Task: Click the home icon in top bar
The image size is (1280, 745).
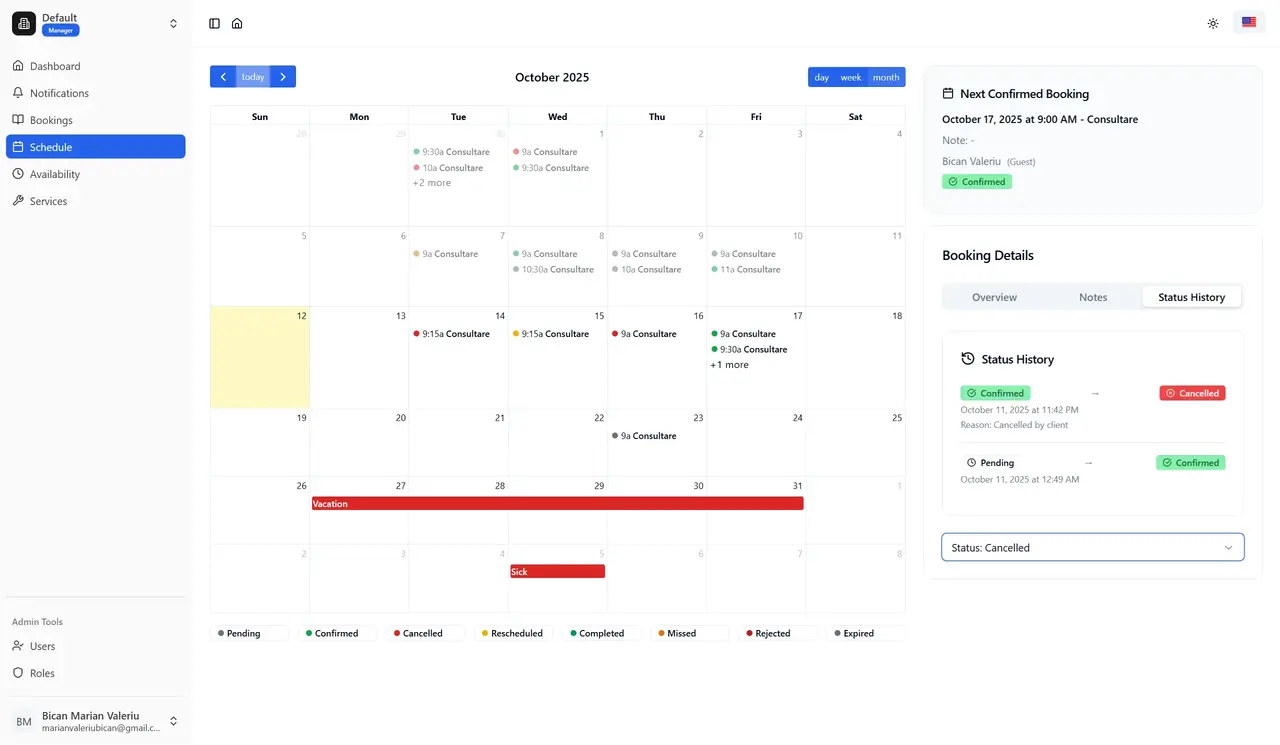Action: 237,23
